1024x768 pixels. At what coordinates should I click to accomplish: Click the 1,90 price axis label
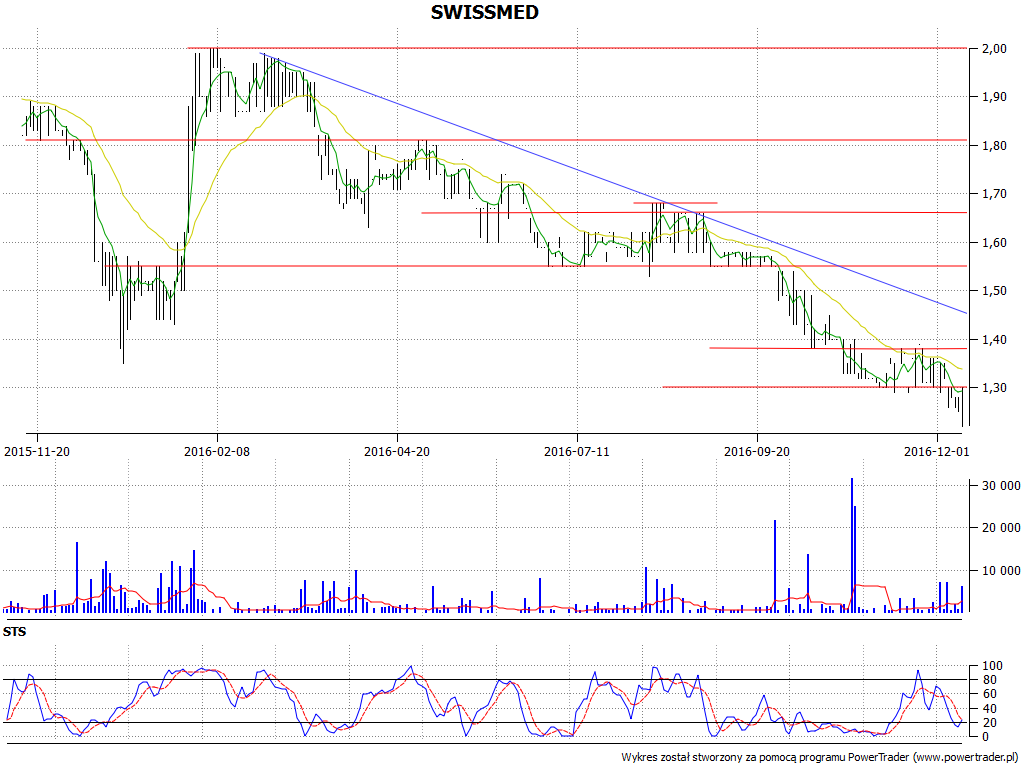coord(994,97)
